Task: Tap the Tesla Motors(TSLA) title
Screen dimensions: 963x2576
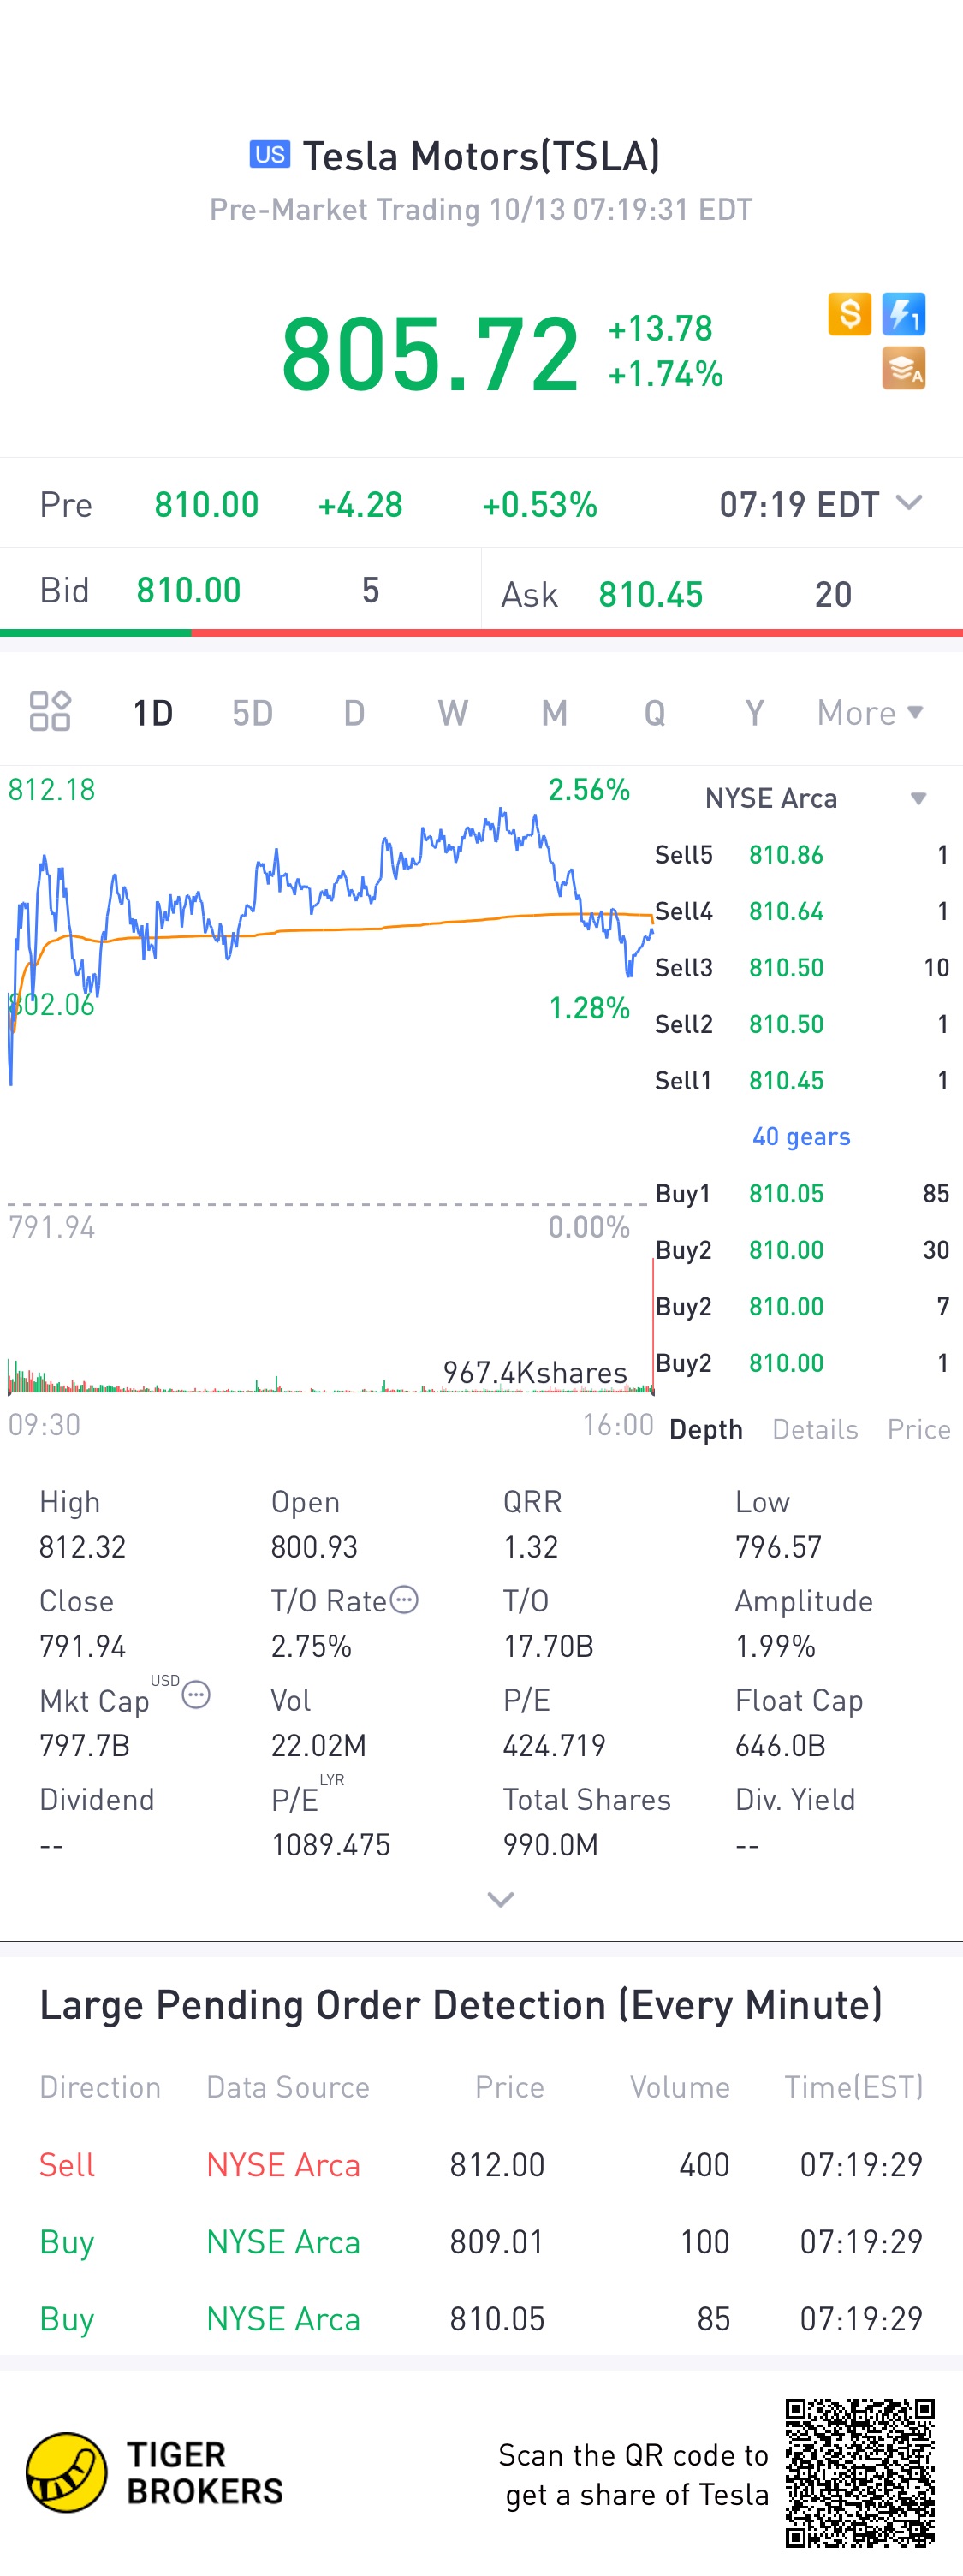Action: [x=481, y=156]
